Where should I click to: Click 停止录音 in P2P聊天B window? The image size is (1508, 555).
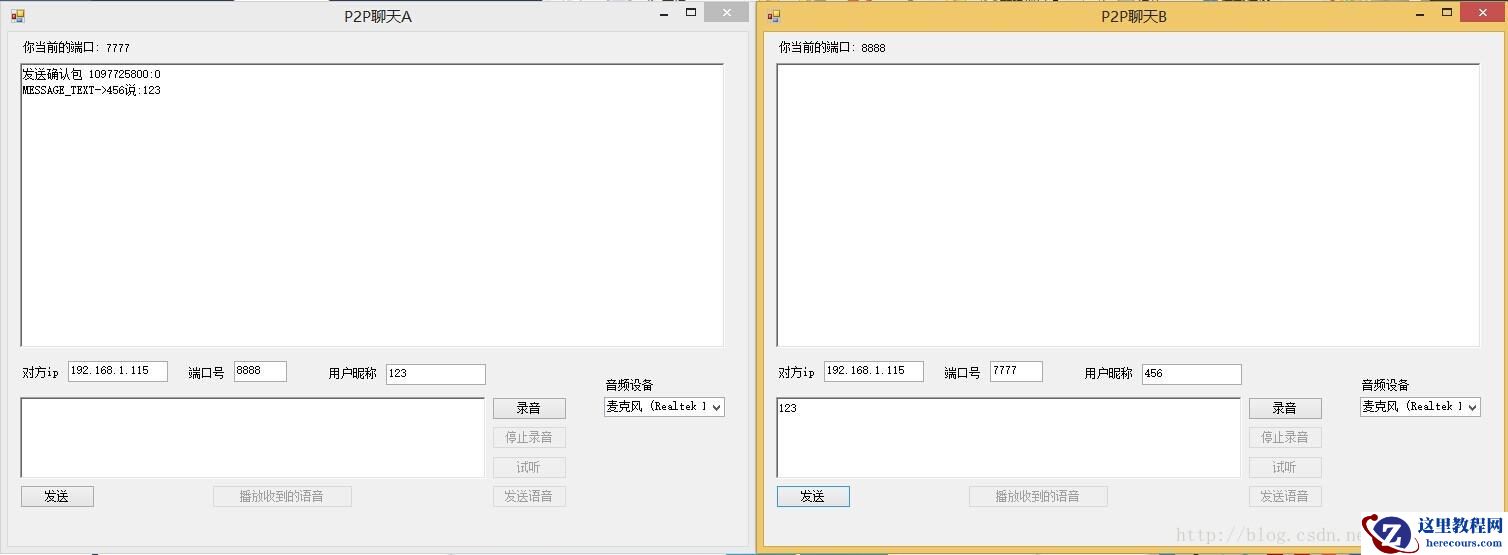point(1285,437)
